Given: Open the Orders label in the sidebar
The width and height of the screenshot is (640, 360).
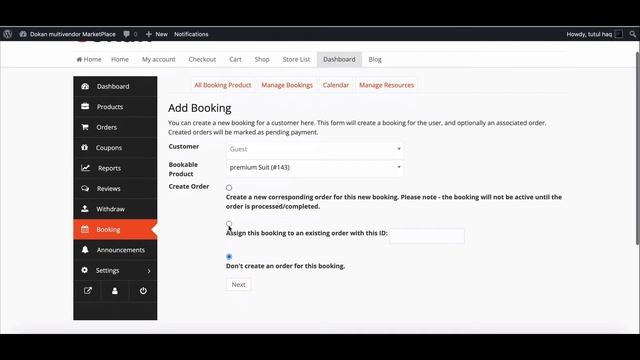Looking at the screenshot, I should [107, 127].
